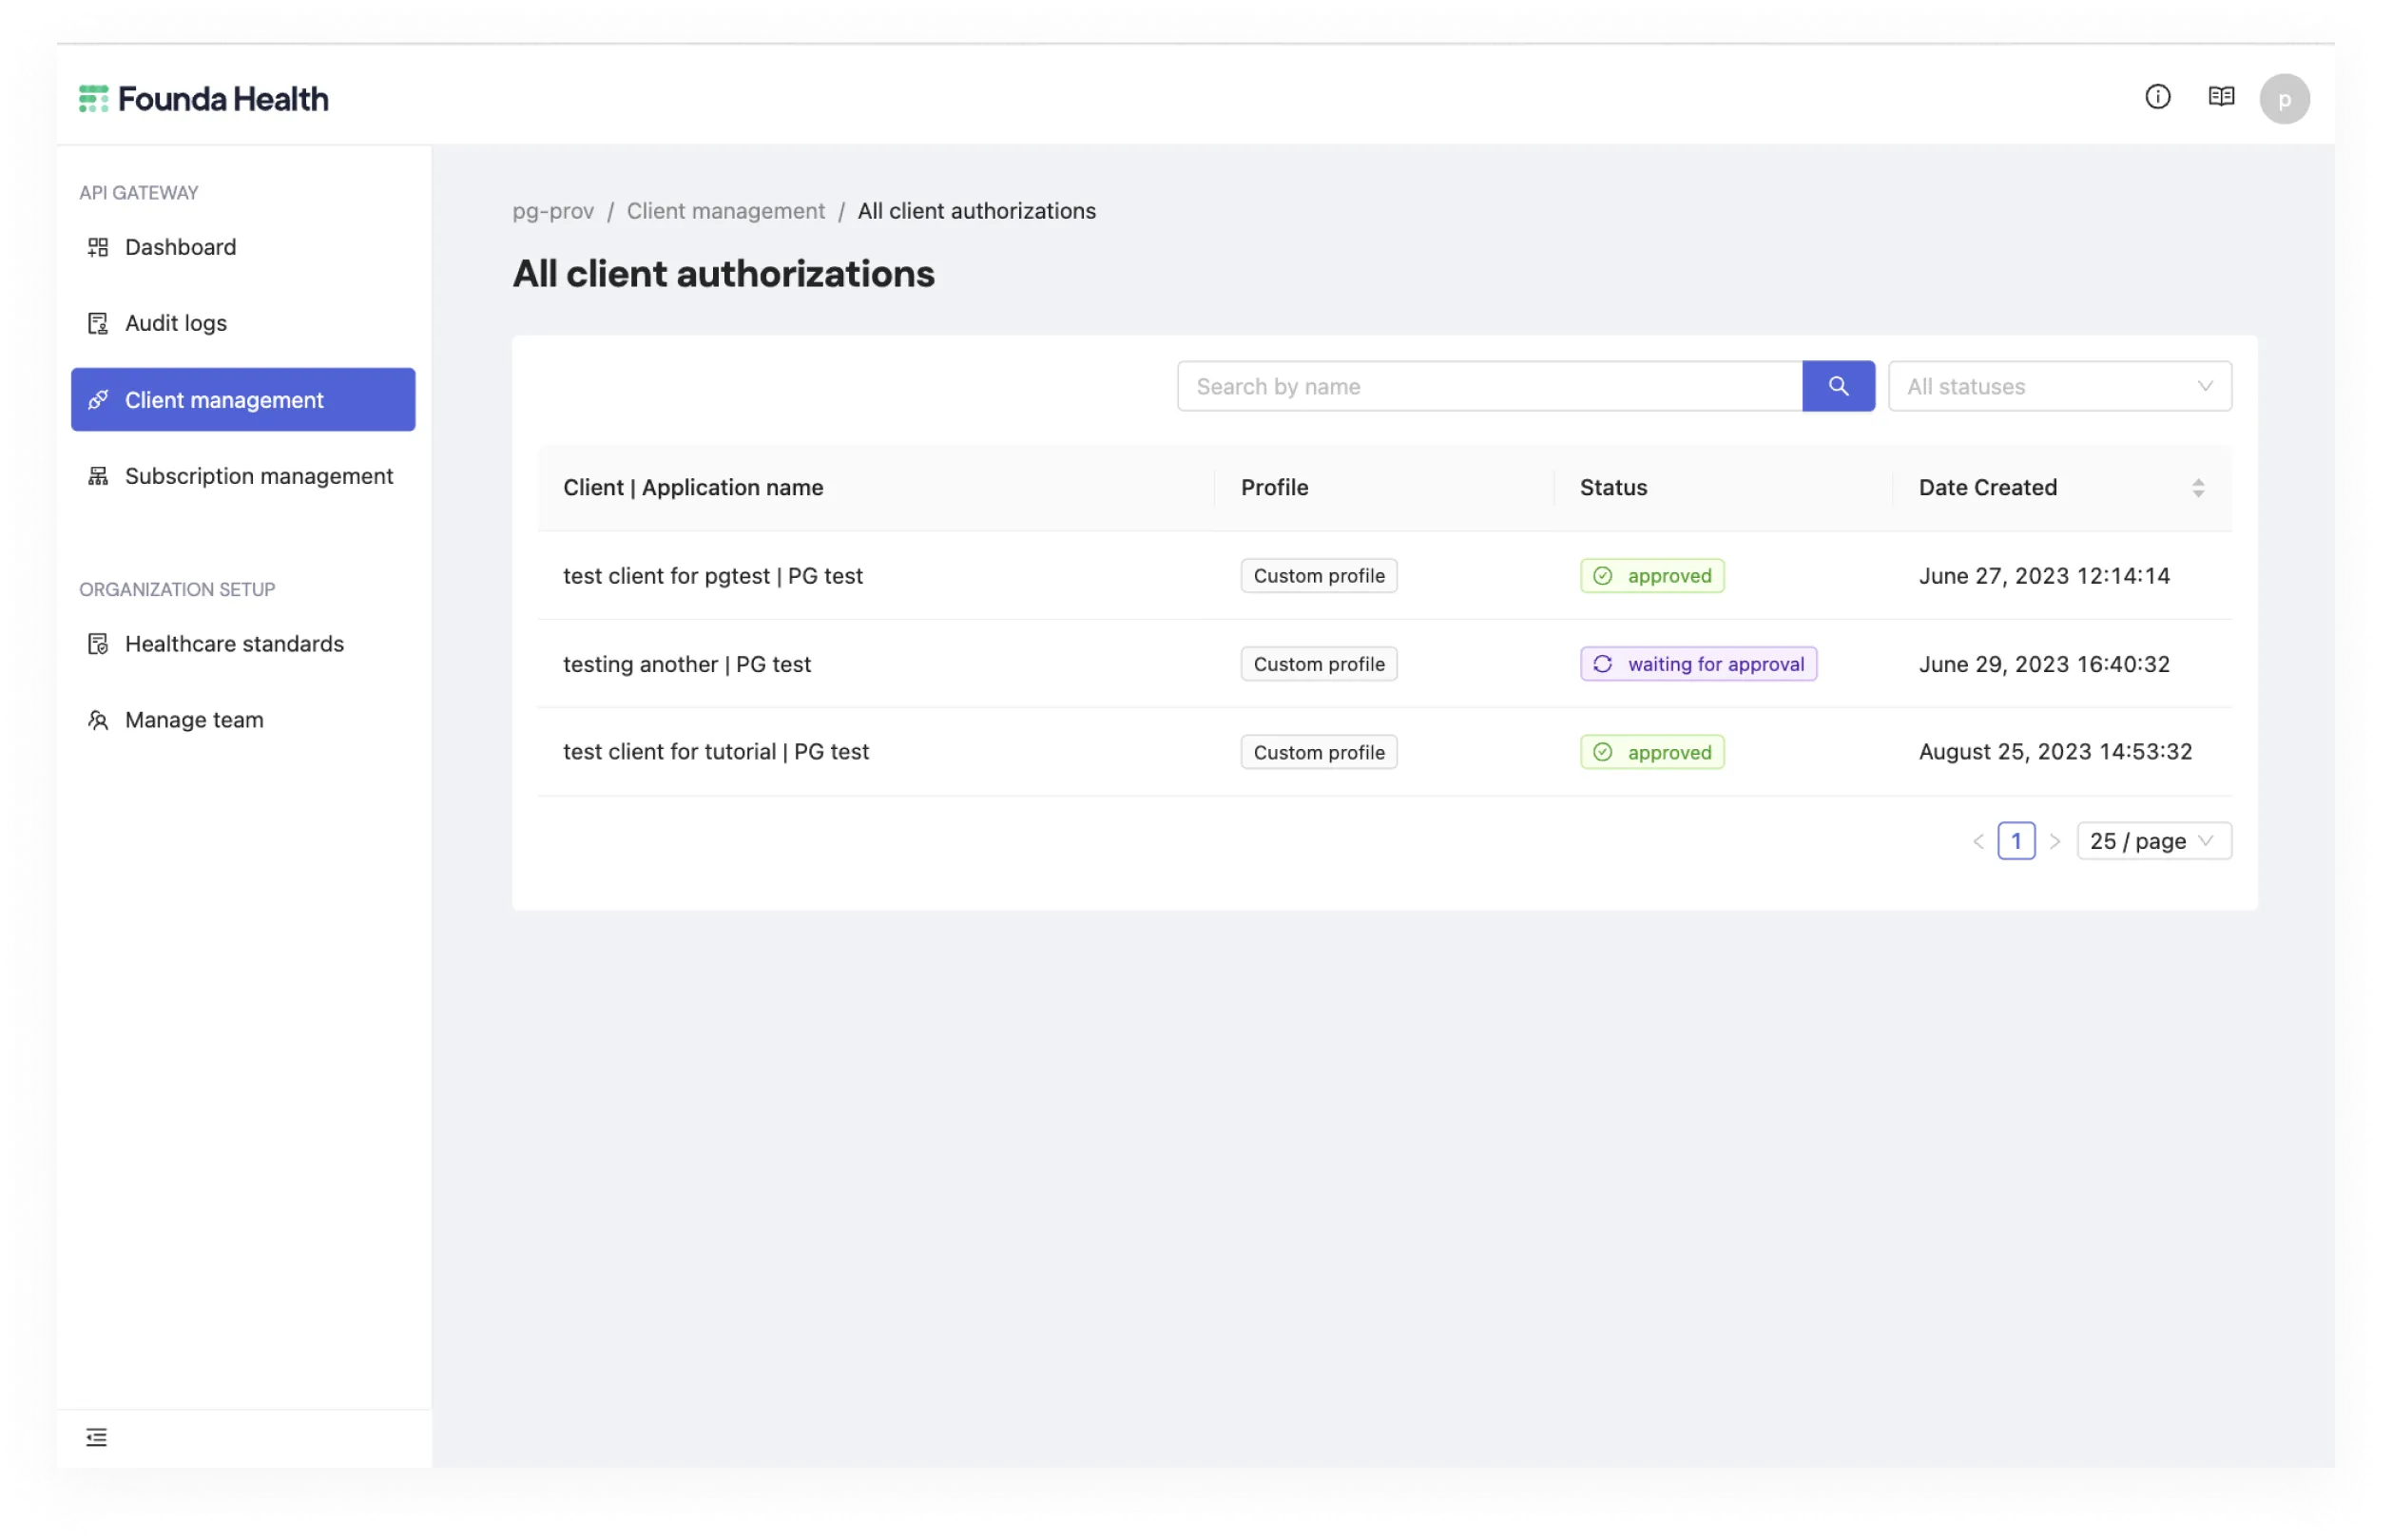This screenshot has width=2392, height=1540.
Task: Click the pg-prov breadcrumb link
Action: (553, 211)
